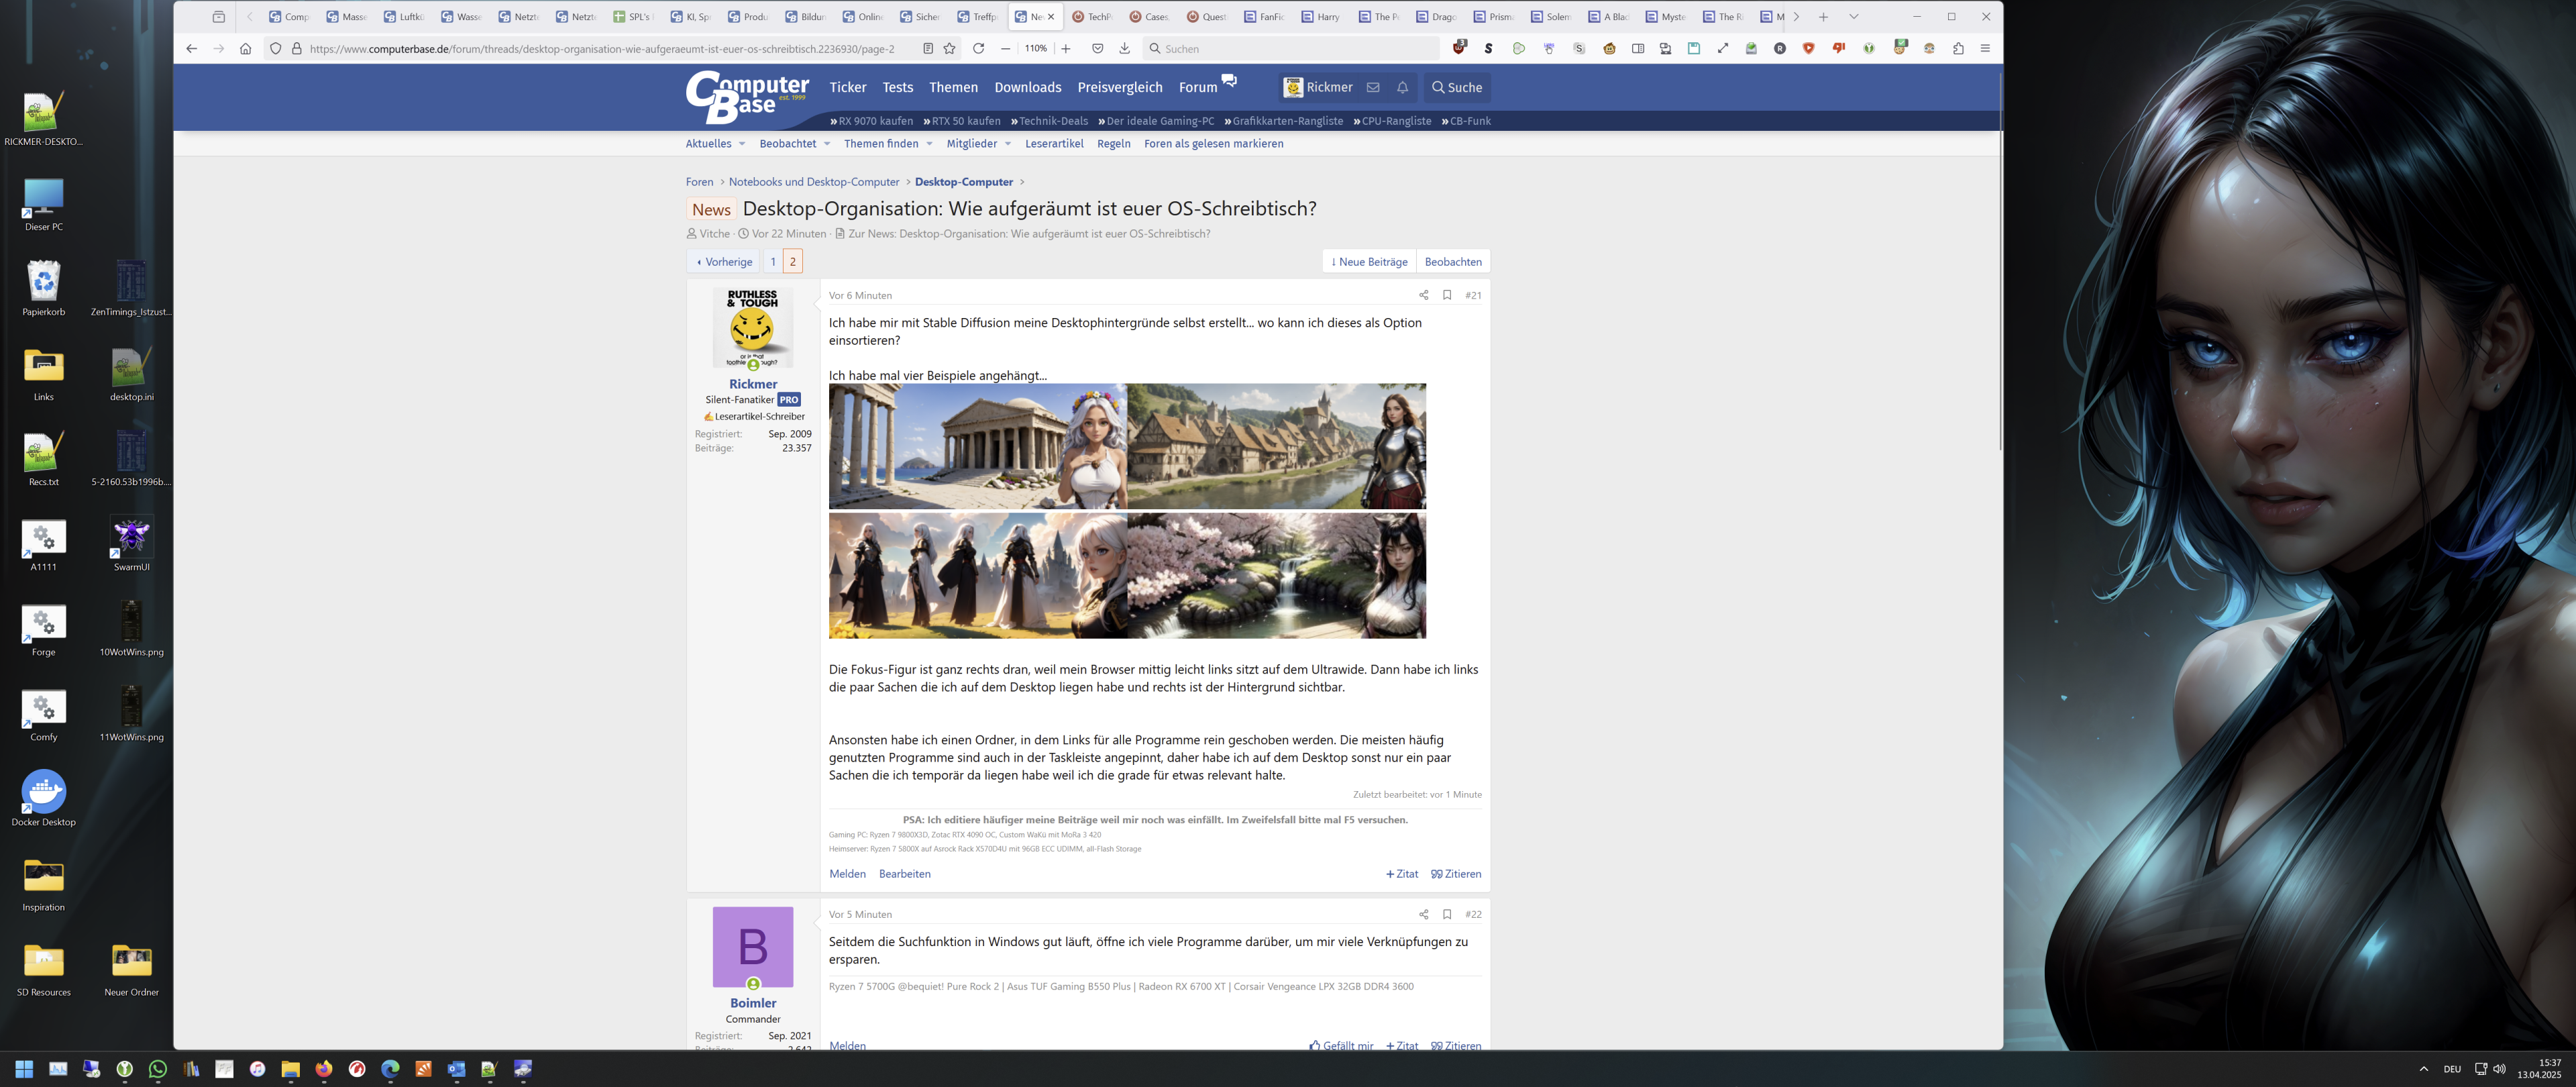
Task: Select the SwarmUI desktop shortcut
Action: point(131,544)
